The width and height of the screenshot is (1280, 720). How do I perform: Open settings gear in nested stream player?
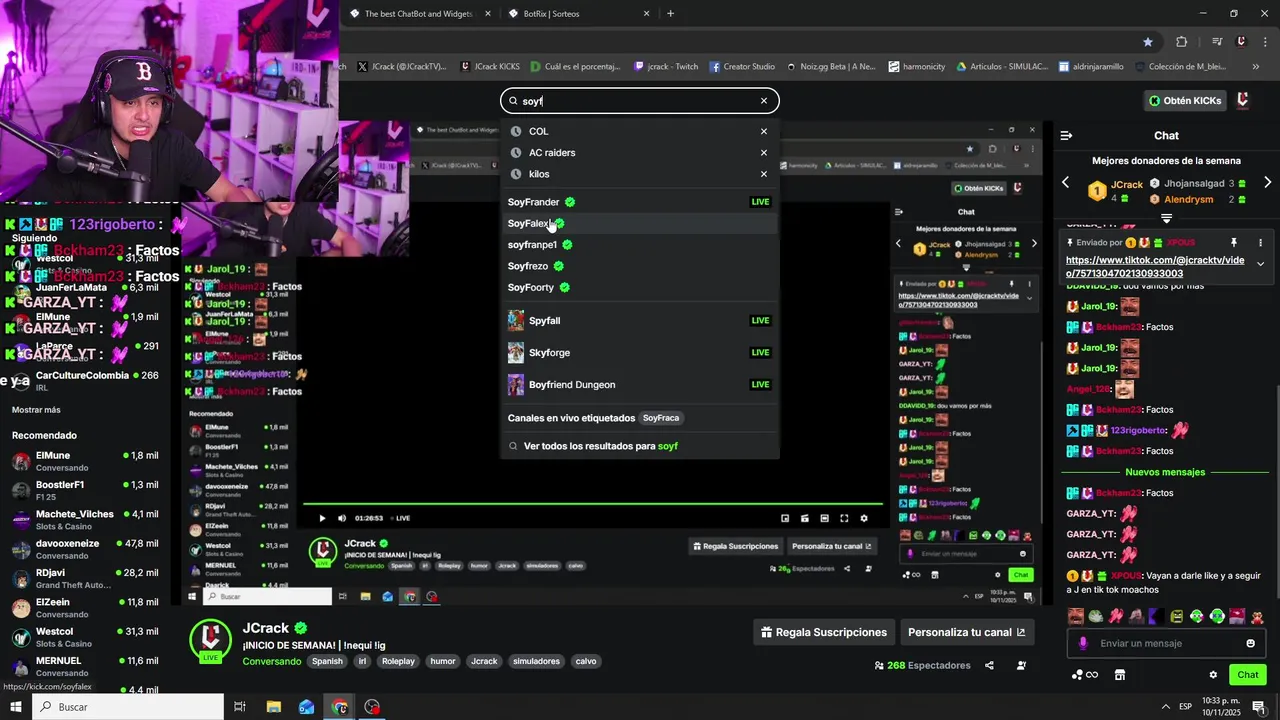click(x=864, y=518)
